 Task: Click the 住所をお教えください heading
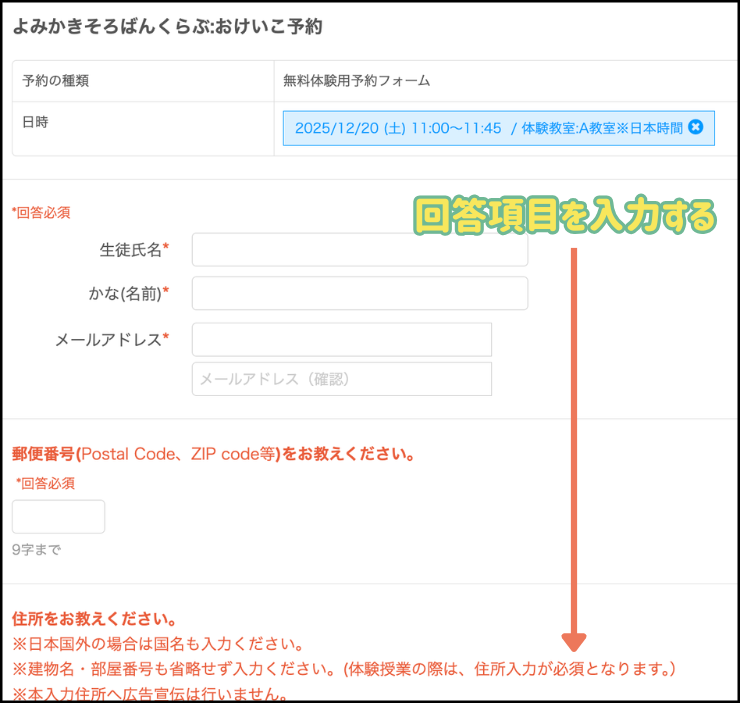[x=95, y=619]
